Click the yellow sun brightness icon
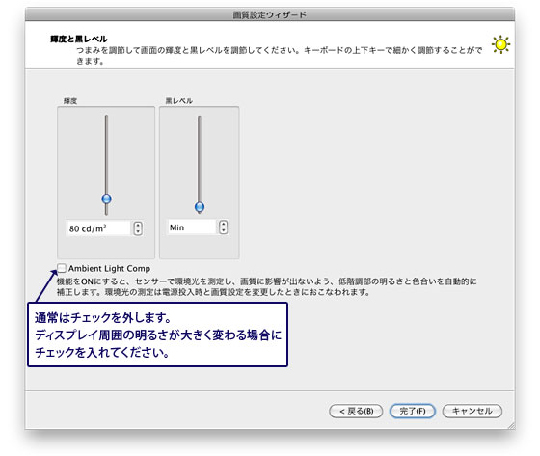The height and width of the screenshot is (456, 540). [x=501, y=44]
